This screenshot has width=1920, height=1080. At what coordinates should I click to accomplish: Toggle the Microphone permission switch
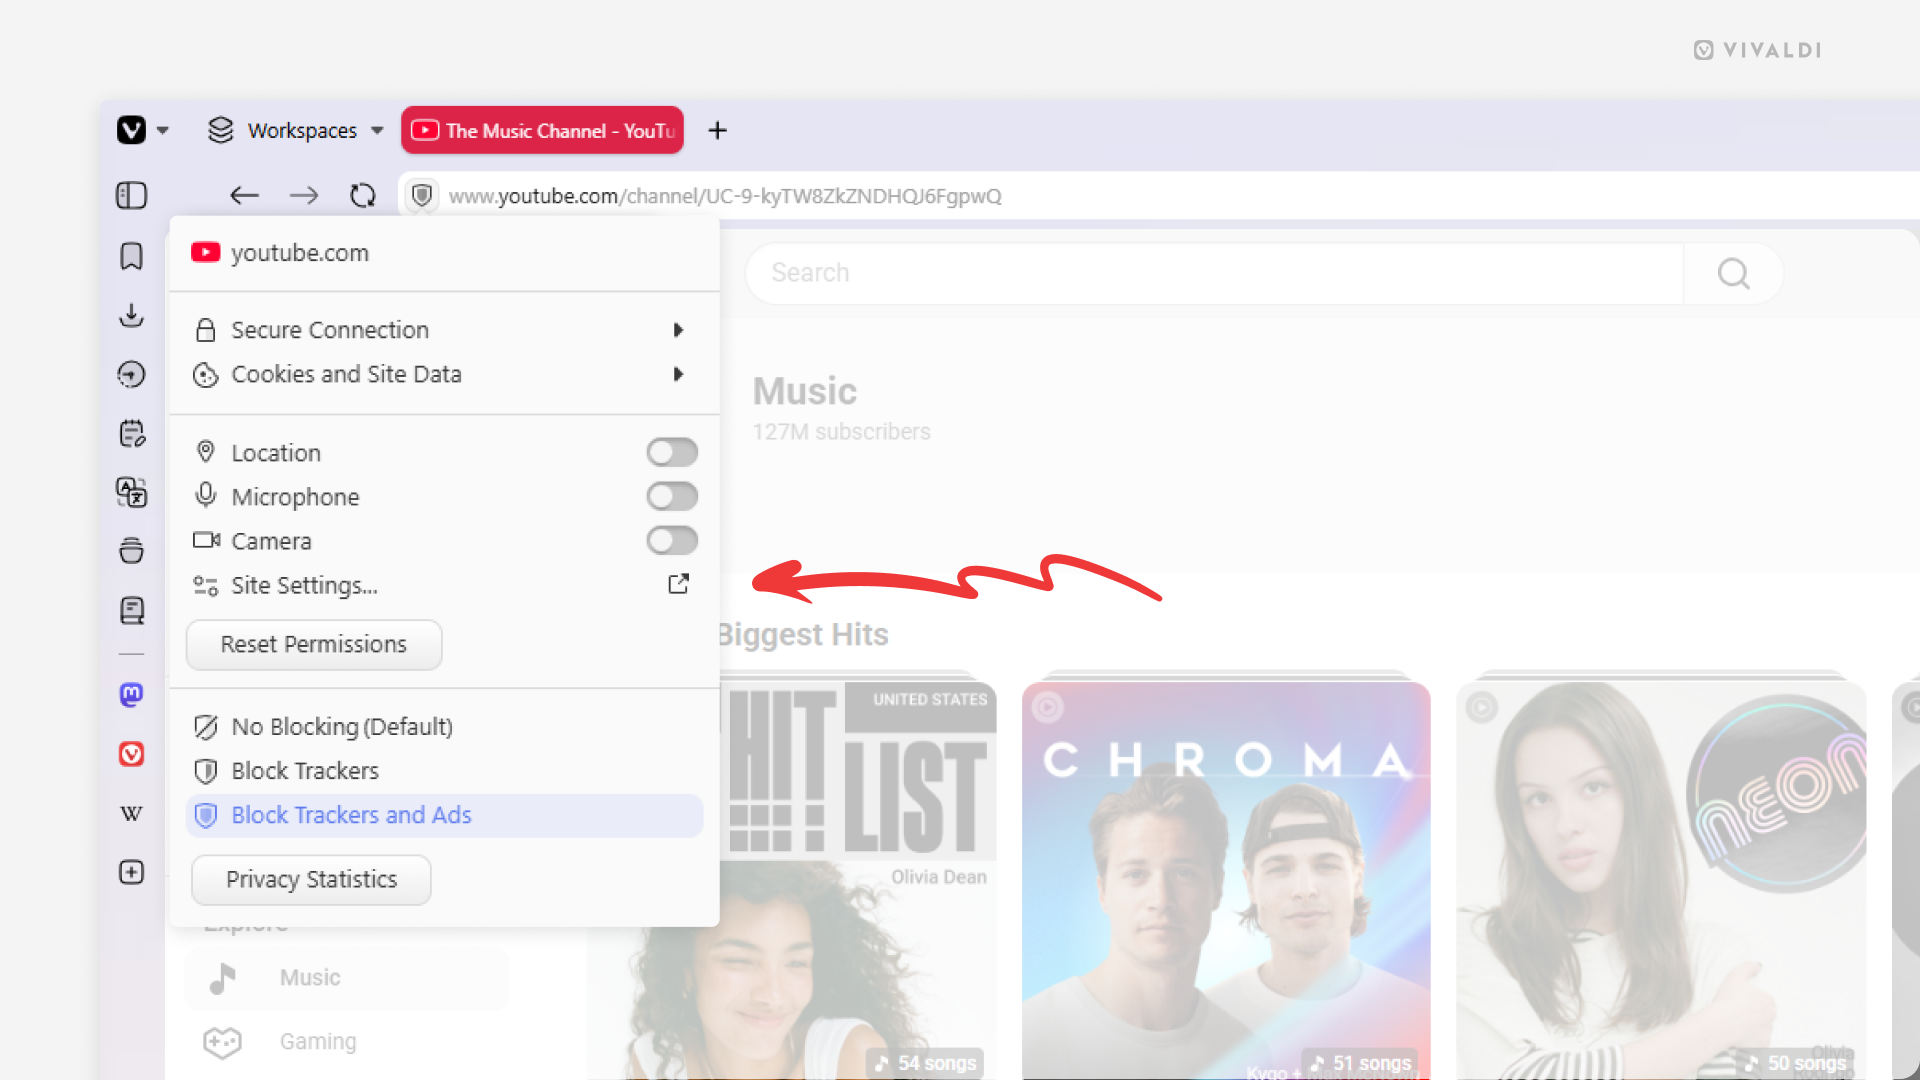tap(672, 496)
